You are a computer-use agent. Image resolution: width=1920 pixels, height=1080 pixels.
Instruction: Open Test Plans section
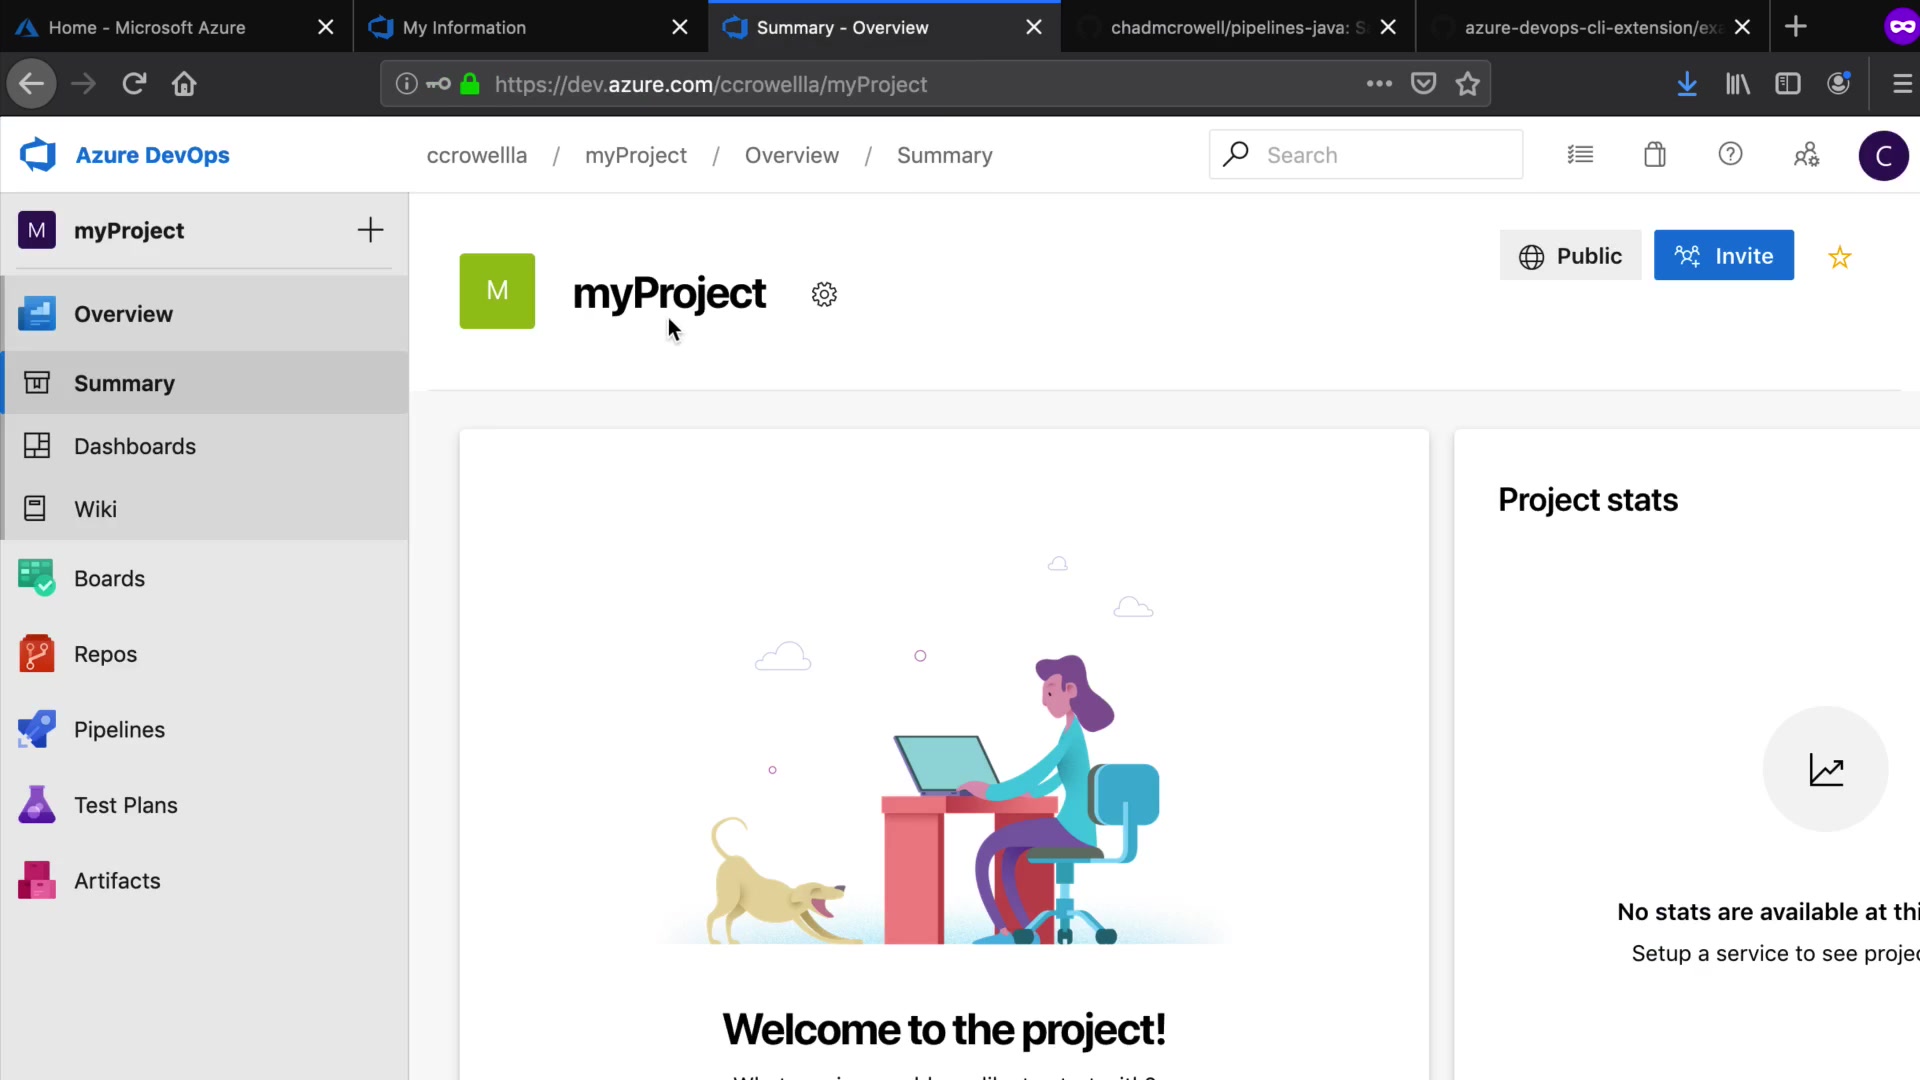(x=125, y=805)
